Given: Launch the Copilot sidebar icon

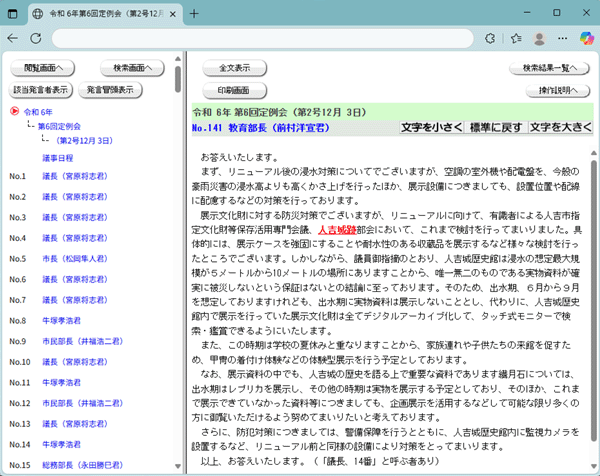Looking at the screenshot, I should 587,38.
